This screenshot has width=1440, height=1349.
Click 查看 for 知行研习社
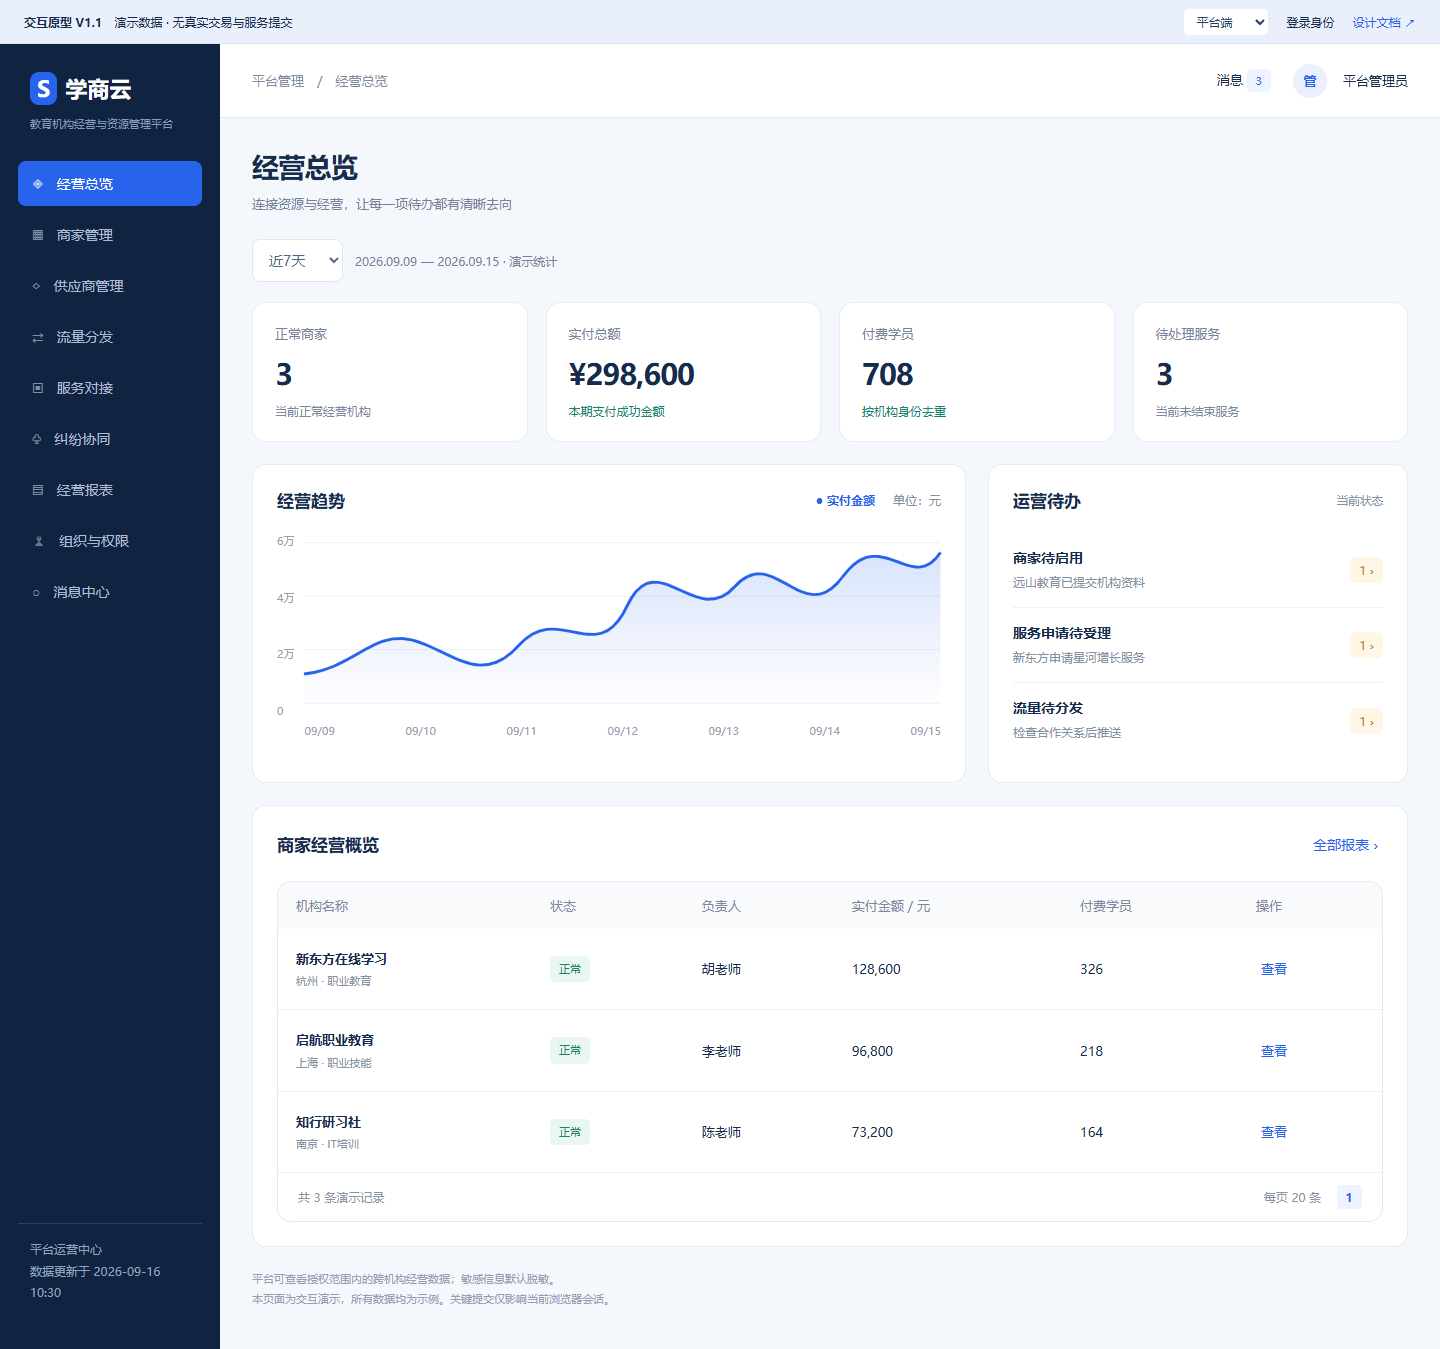(x=1274, y=1132)
